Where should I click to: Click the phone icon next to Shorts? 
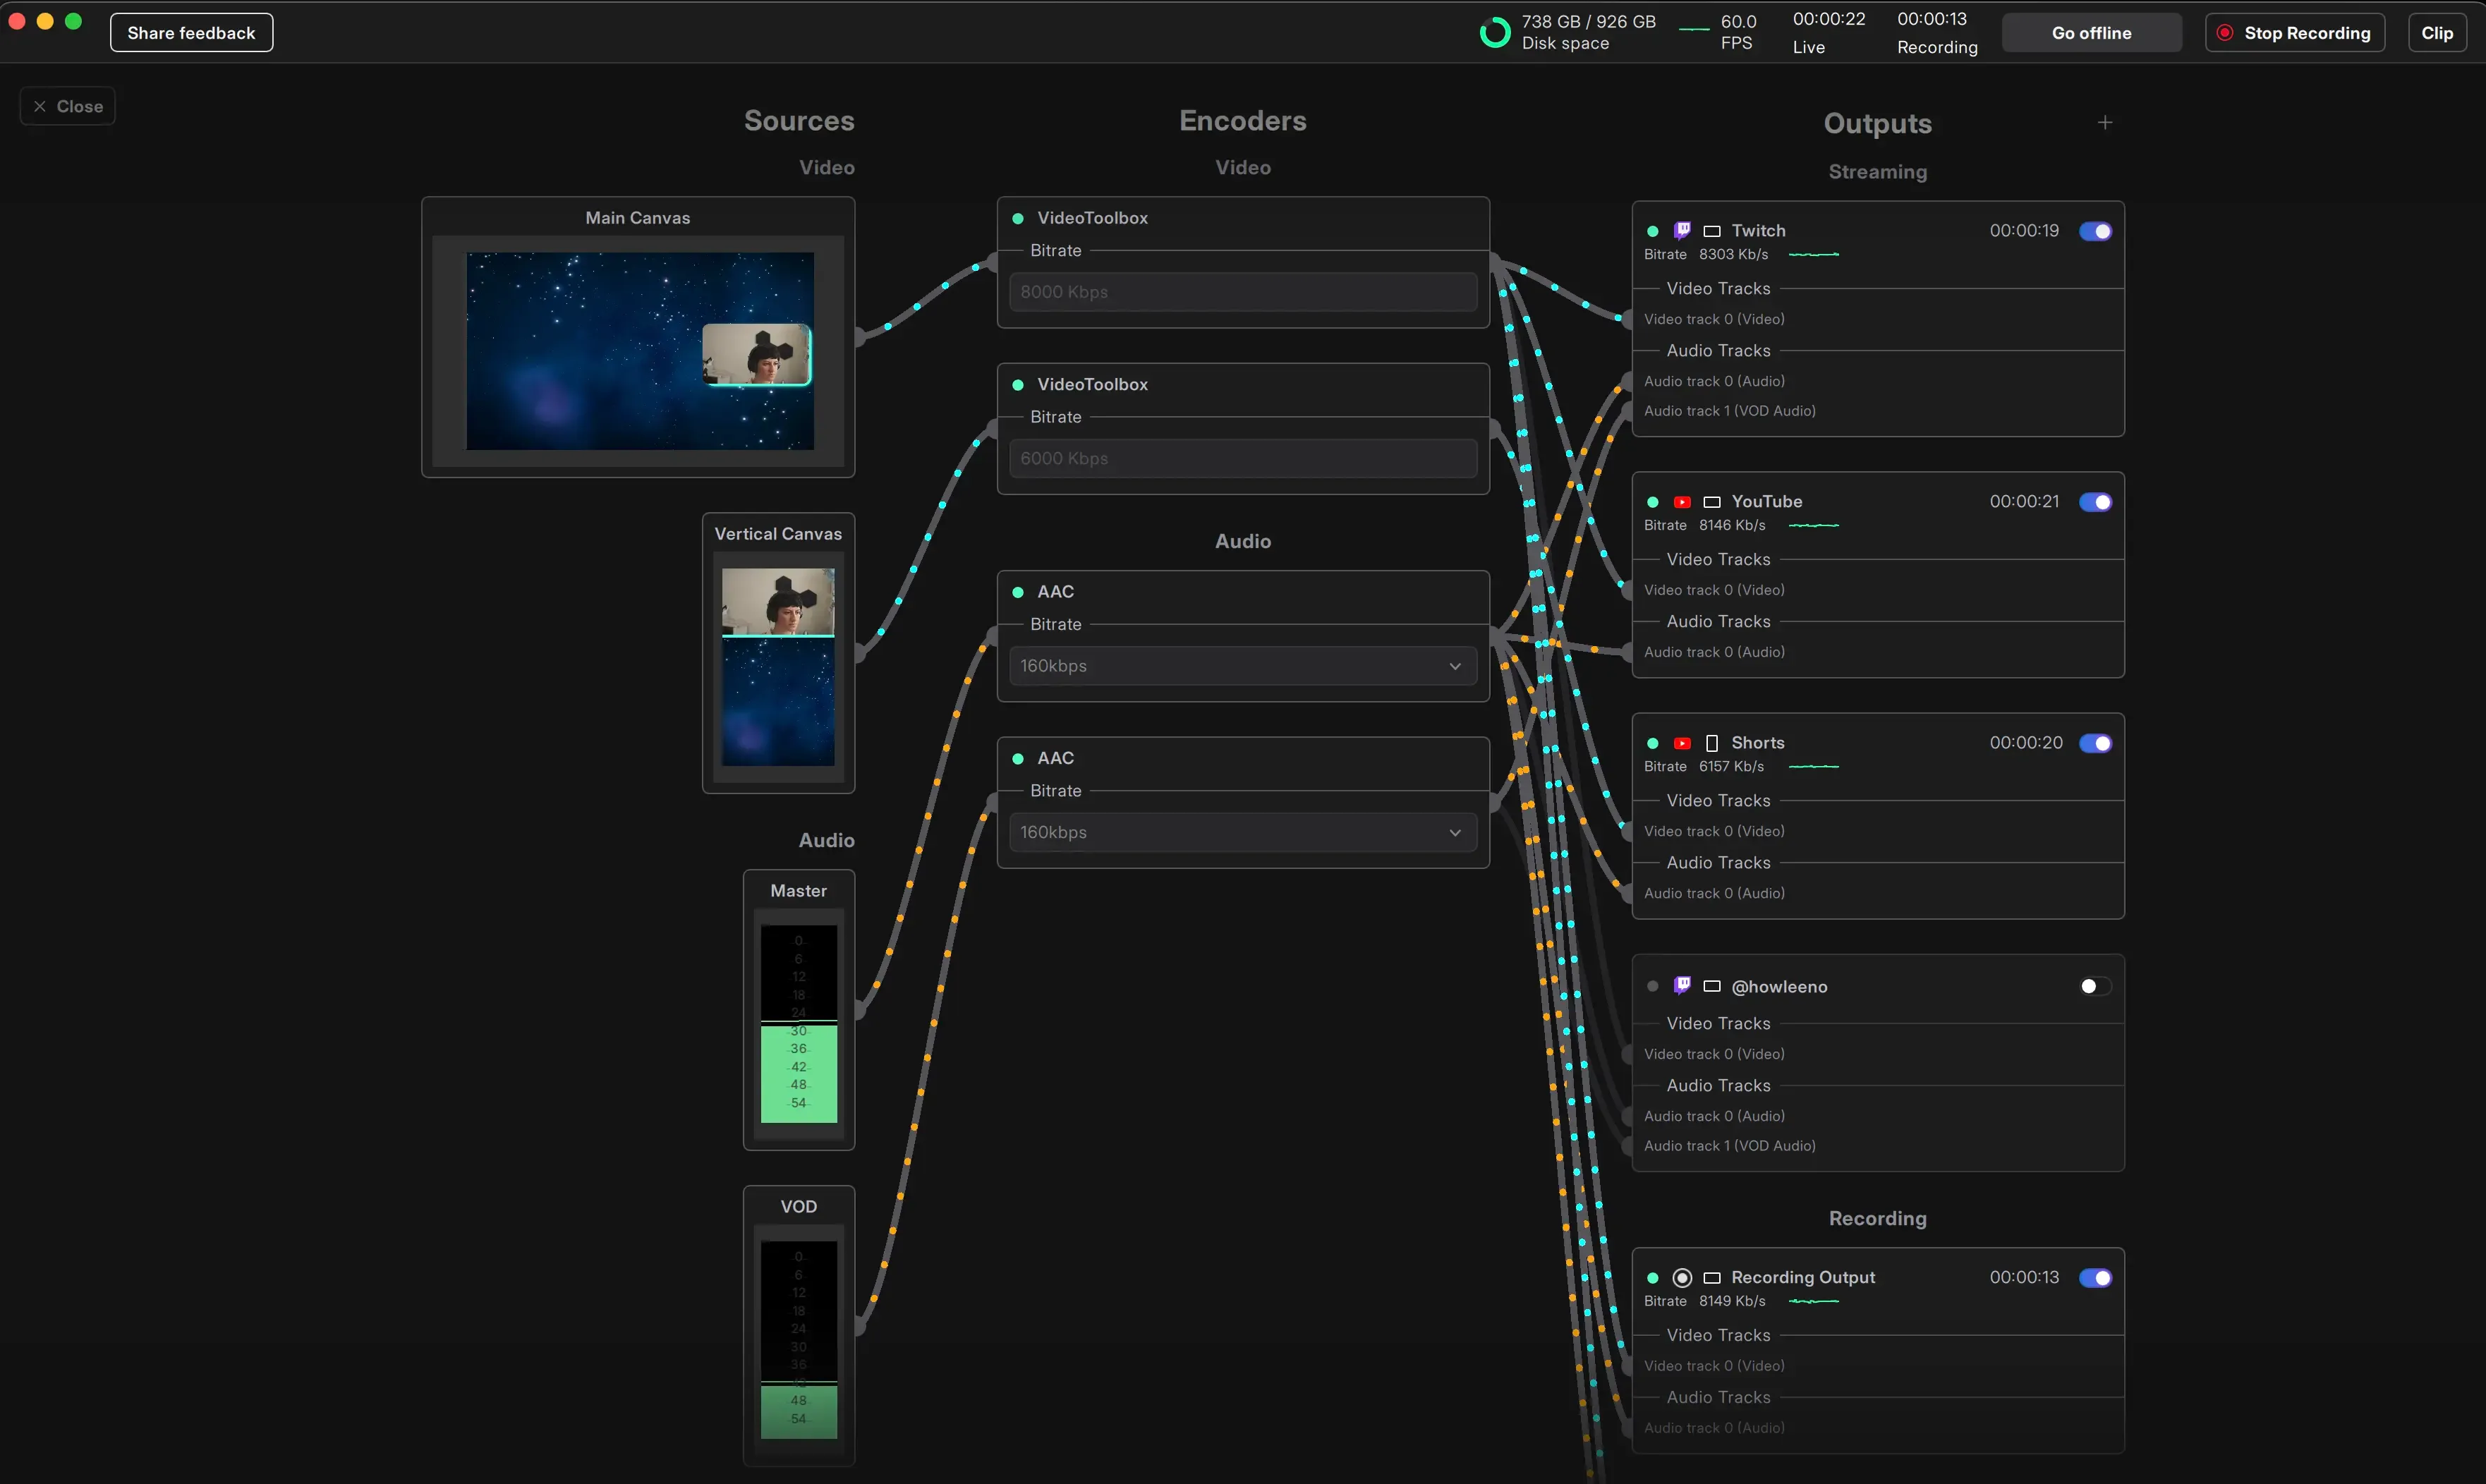1711,743
